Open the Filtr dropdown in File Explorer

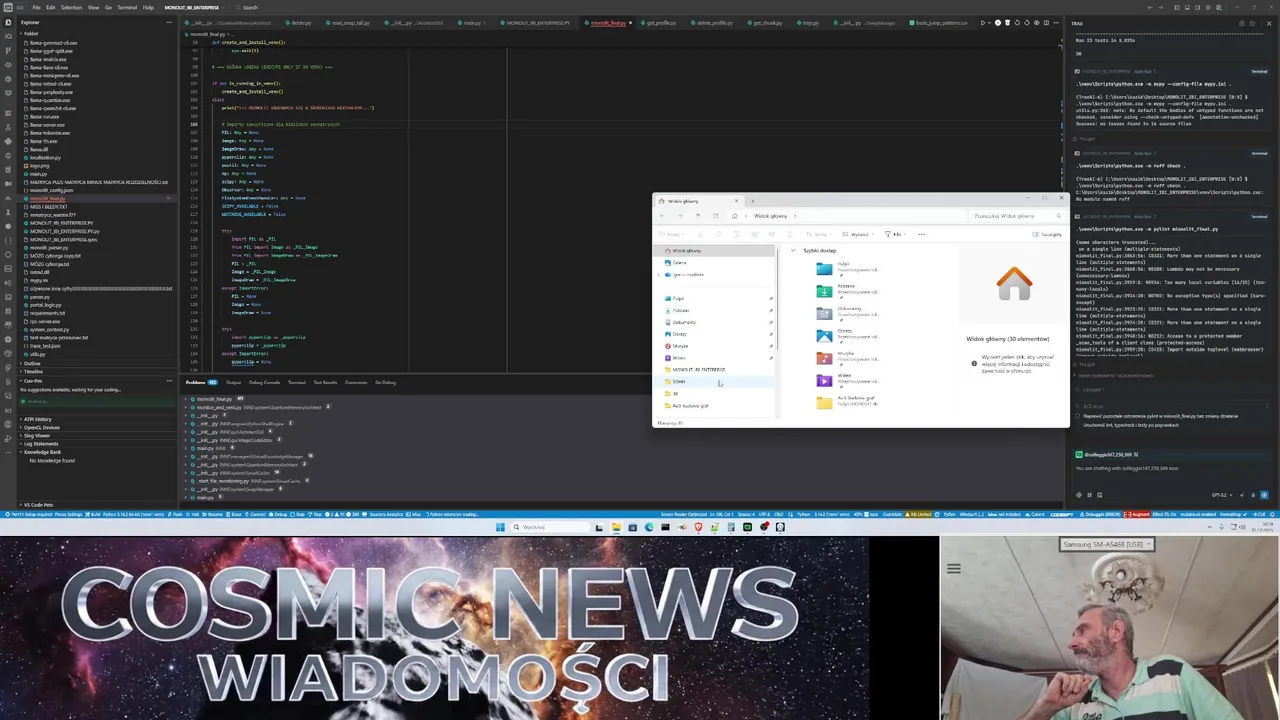896,234
